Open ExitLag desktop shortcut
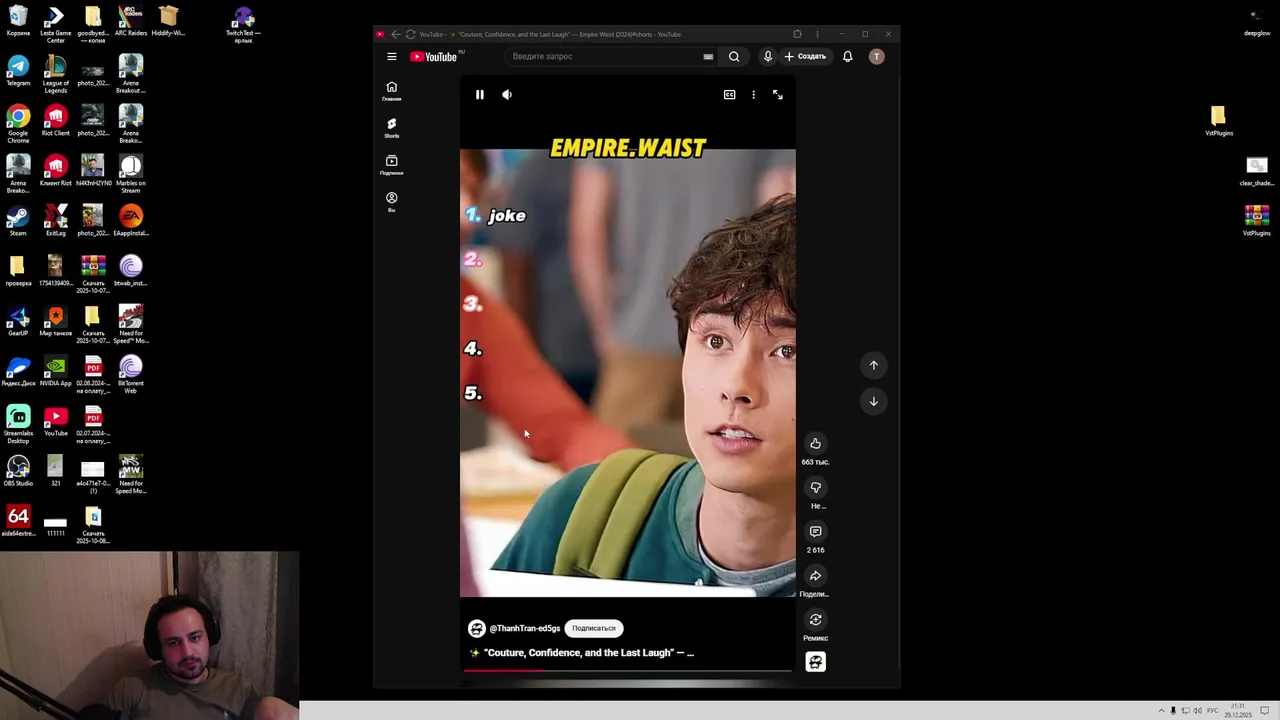Viewport: 1280px width, 720px height. tap(55, 222)
